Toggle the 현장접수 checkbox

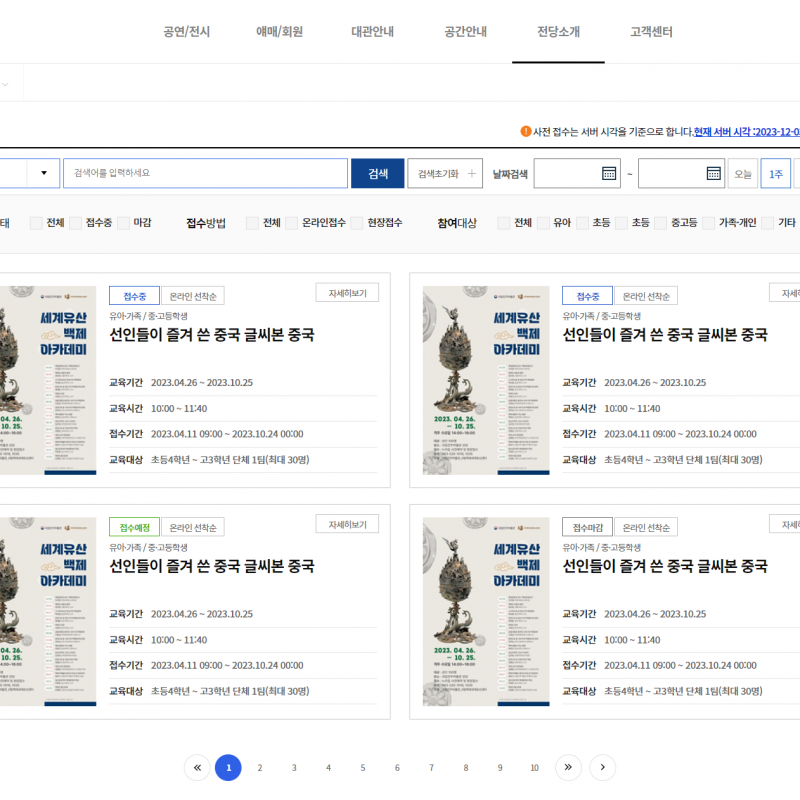click(x=357, y=223)
